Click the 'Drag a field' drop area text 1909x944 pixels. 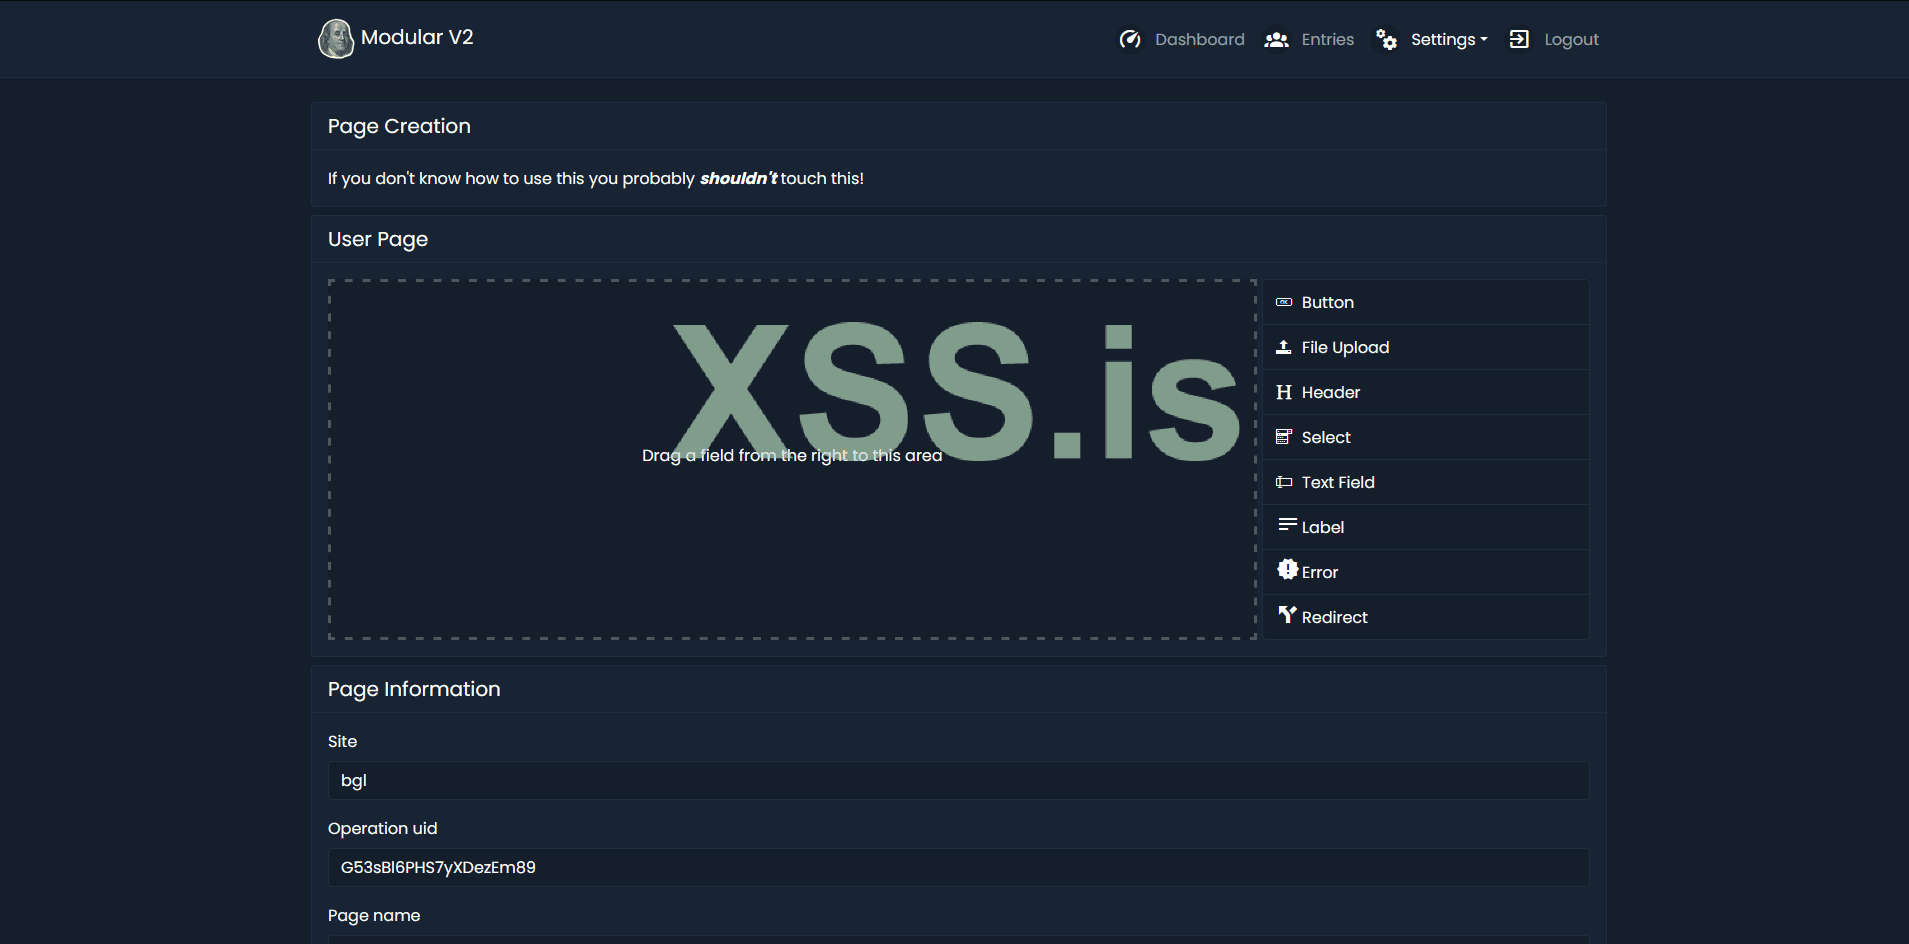click(792, 455)
